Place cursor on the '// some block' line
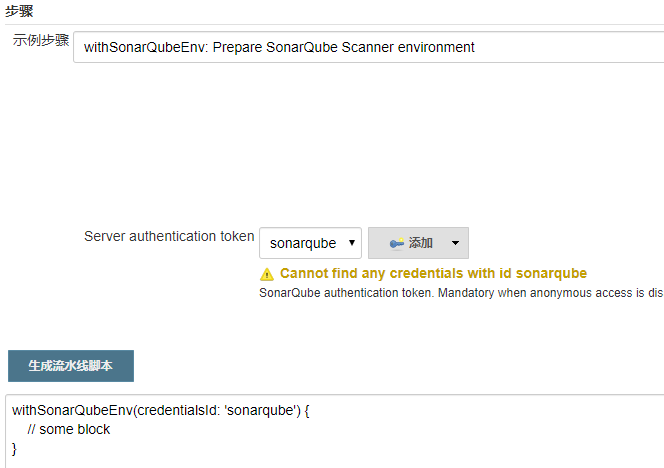This screenshot has height=468, width=664. (68, 429)
